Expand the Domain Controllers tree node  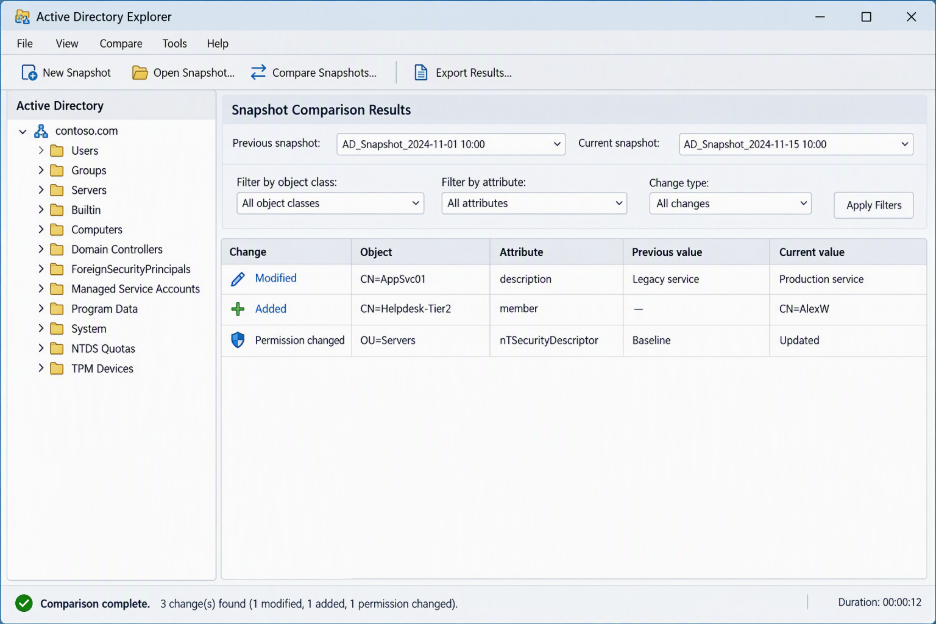[41, 250]
